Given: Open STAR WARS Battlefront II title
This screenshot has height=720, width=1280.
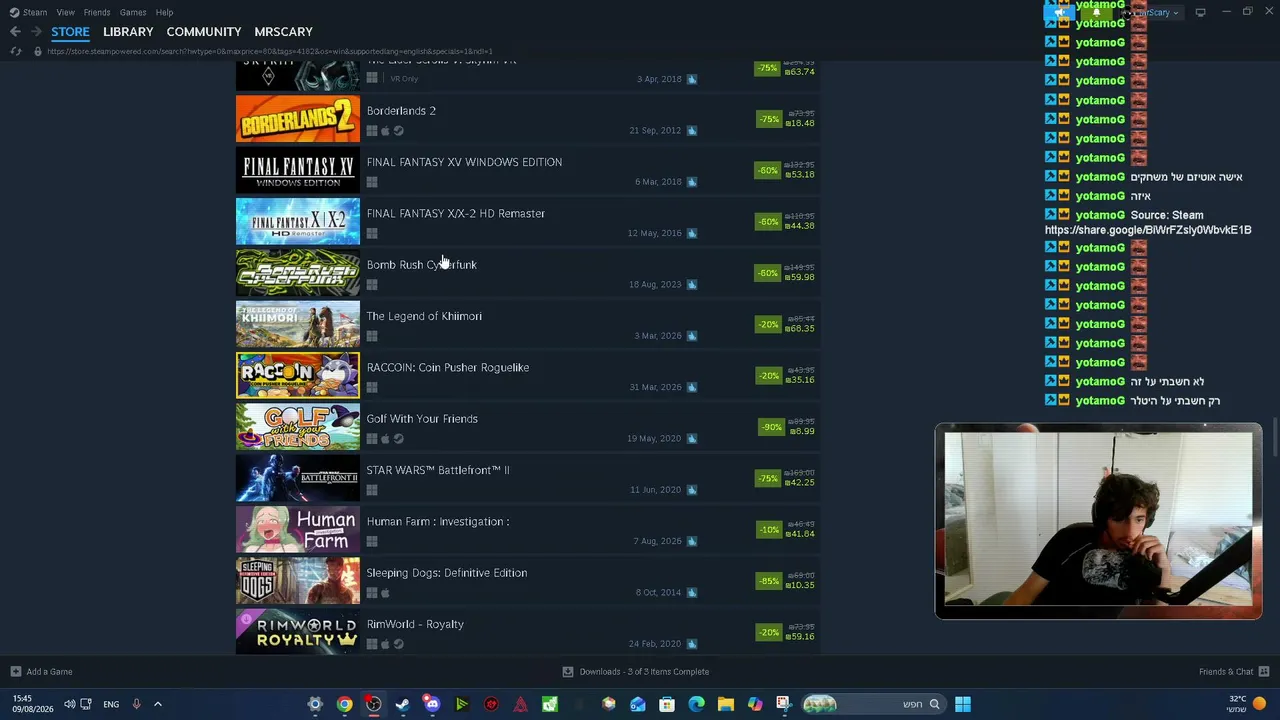Looking at the screenshot, I should point(438,470).
